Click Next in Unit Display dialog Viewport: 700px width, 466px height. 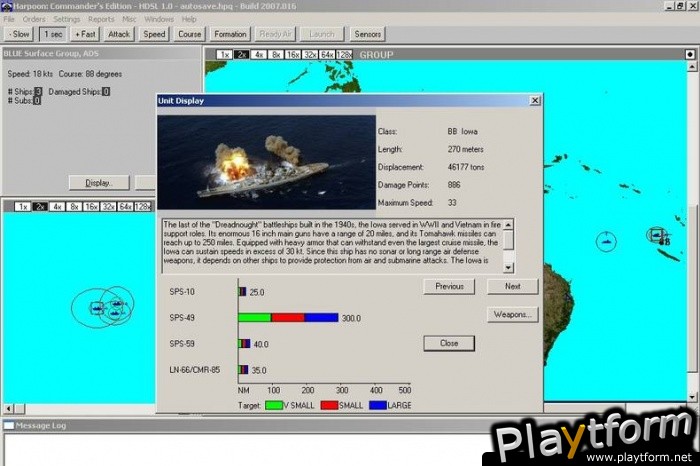tap(512, 287)
